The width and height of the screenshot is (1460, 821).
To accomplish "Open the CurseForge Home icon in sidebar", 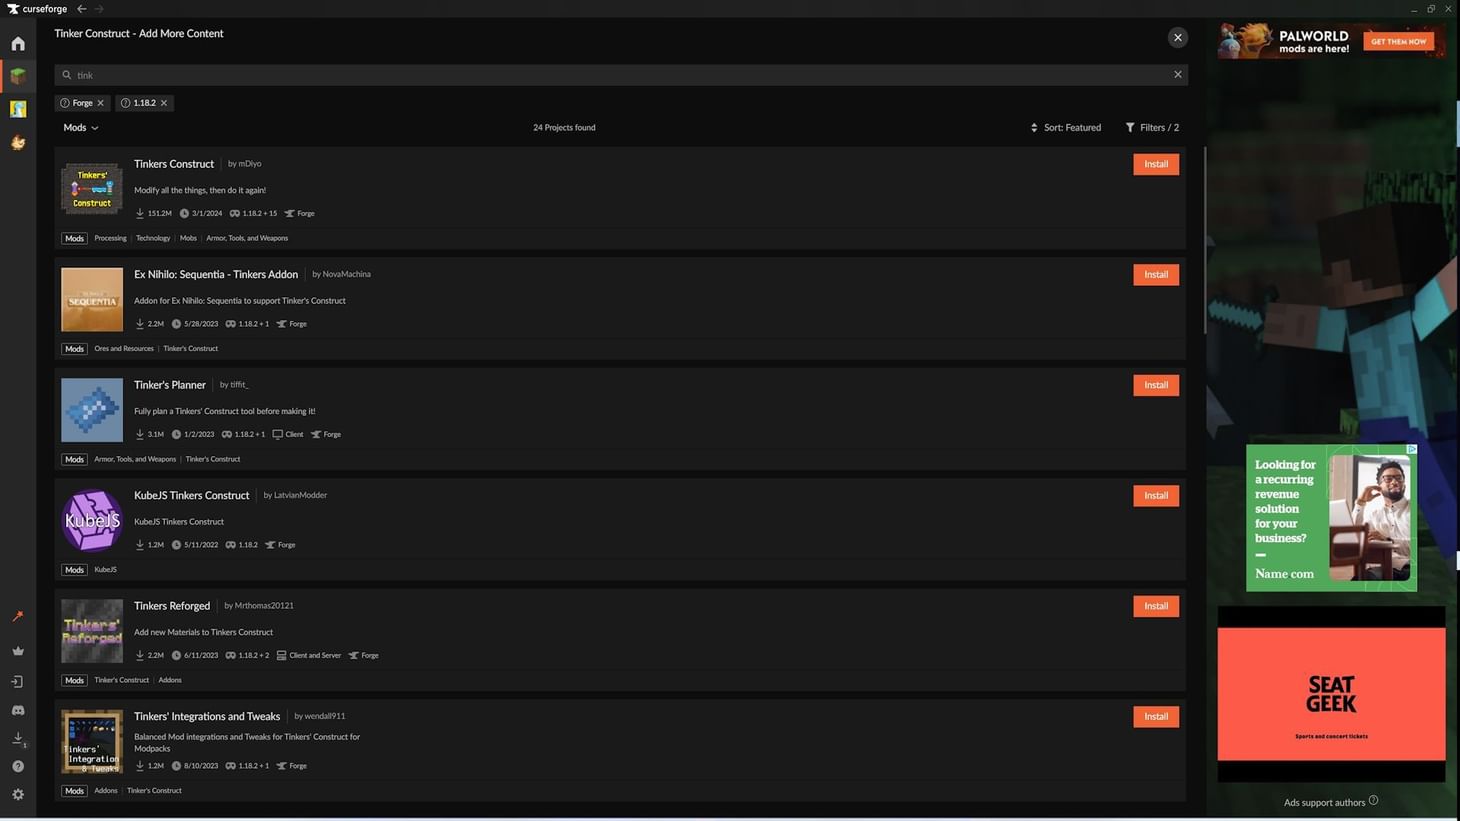I will tap(17, 43).
